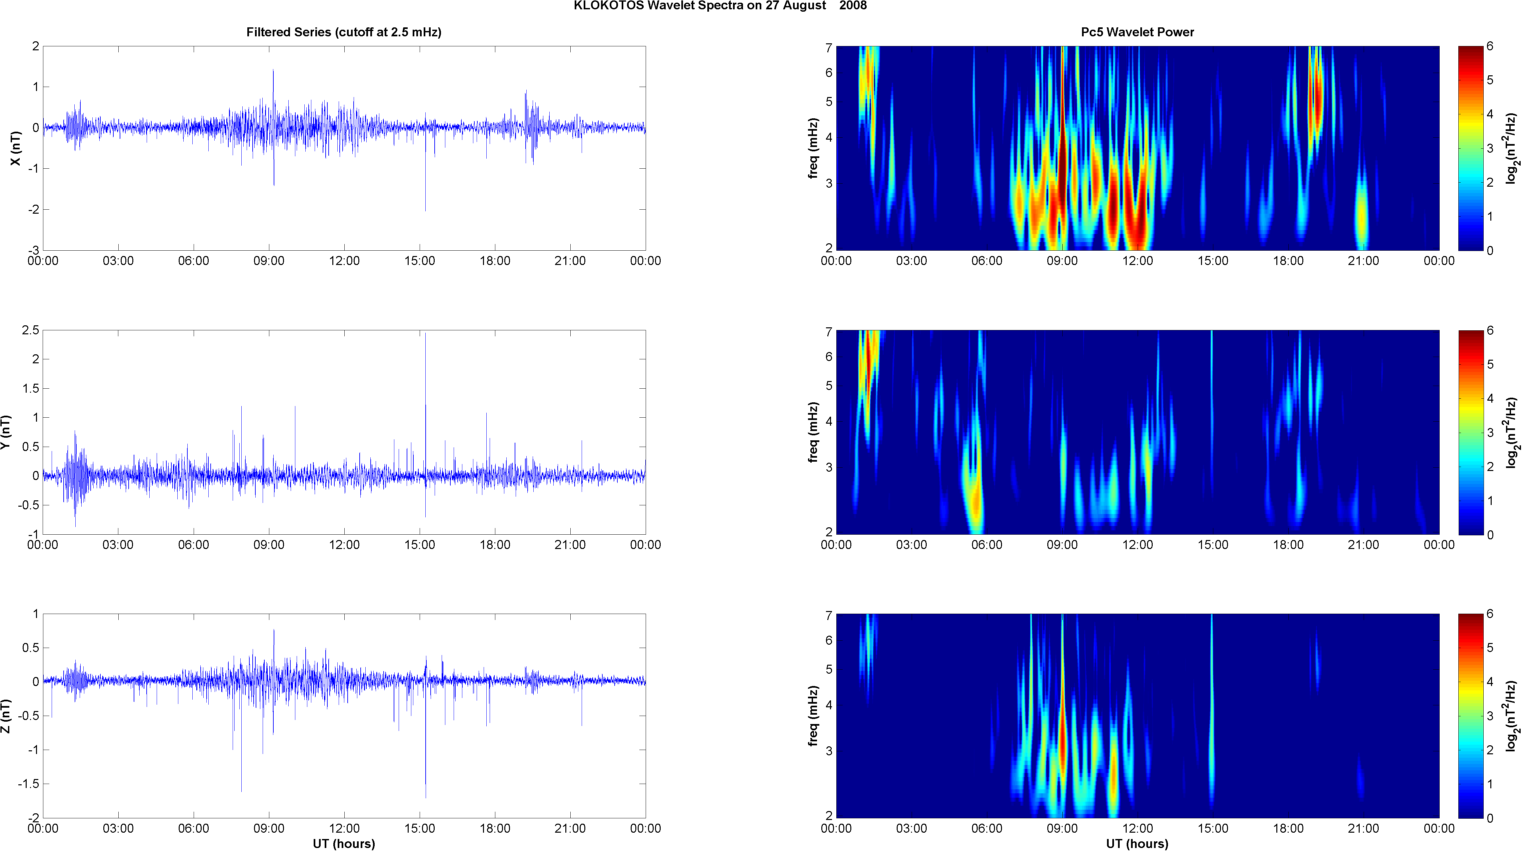Screen dimensions: 1522x851
Task: Click the Y component filtered time series plot
Action: click(344, 432)
